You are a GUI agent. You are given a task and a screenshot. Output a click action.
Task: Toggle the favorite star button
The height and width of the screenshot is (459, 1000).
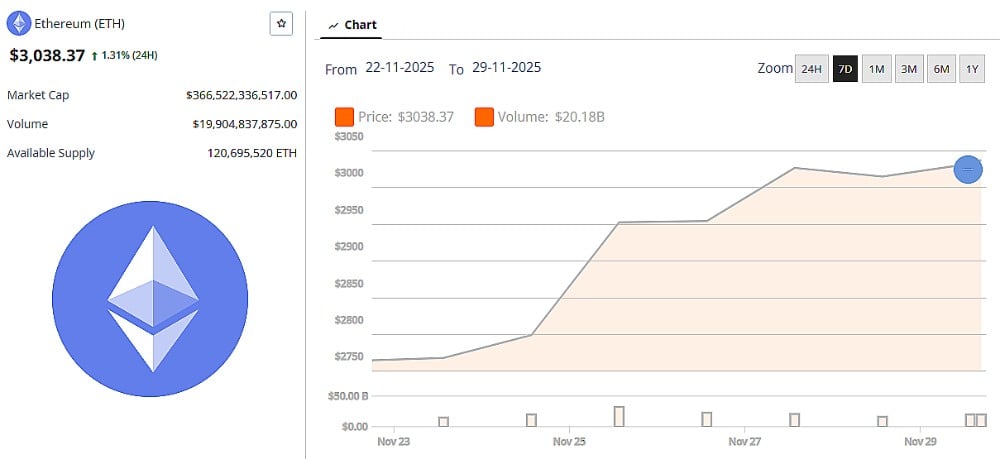point(281,24)
